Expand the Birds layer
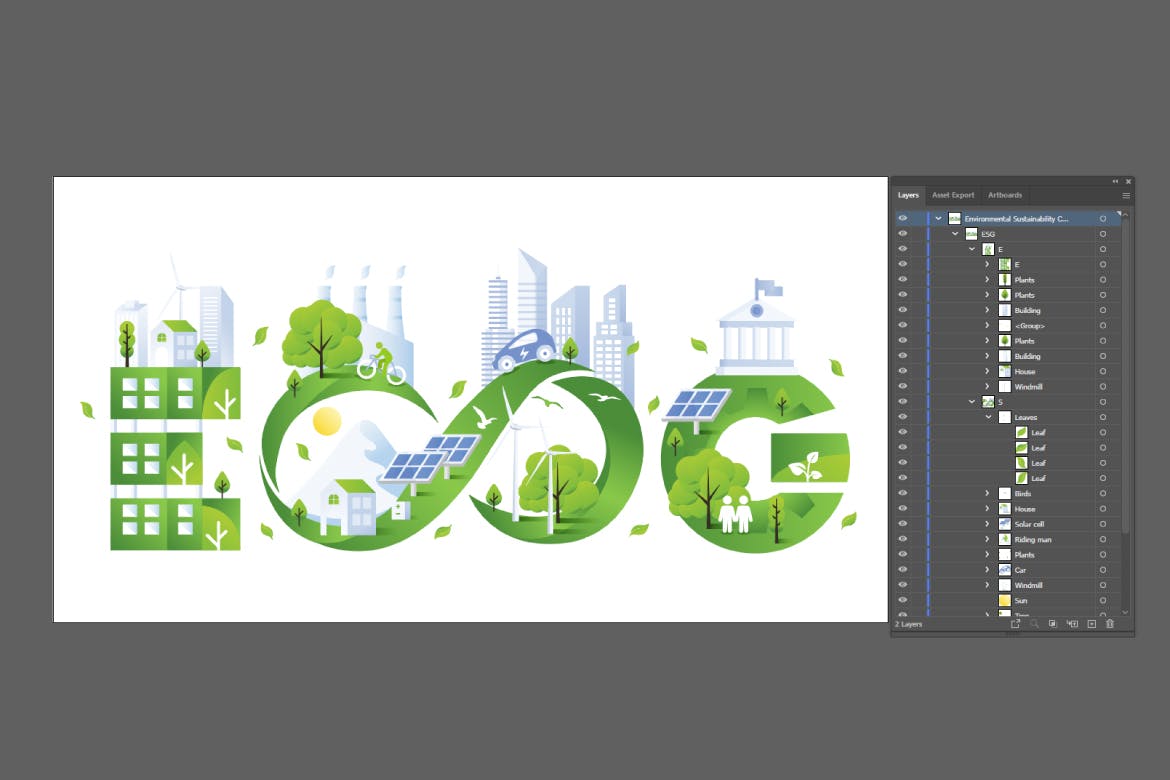 (x=987, y=493)
